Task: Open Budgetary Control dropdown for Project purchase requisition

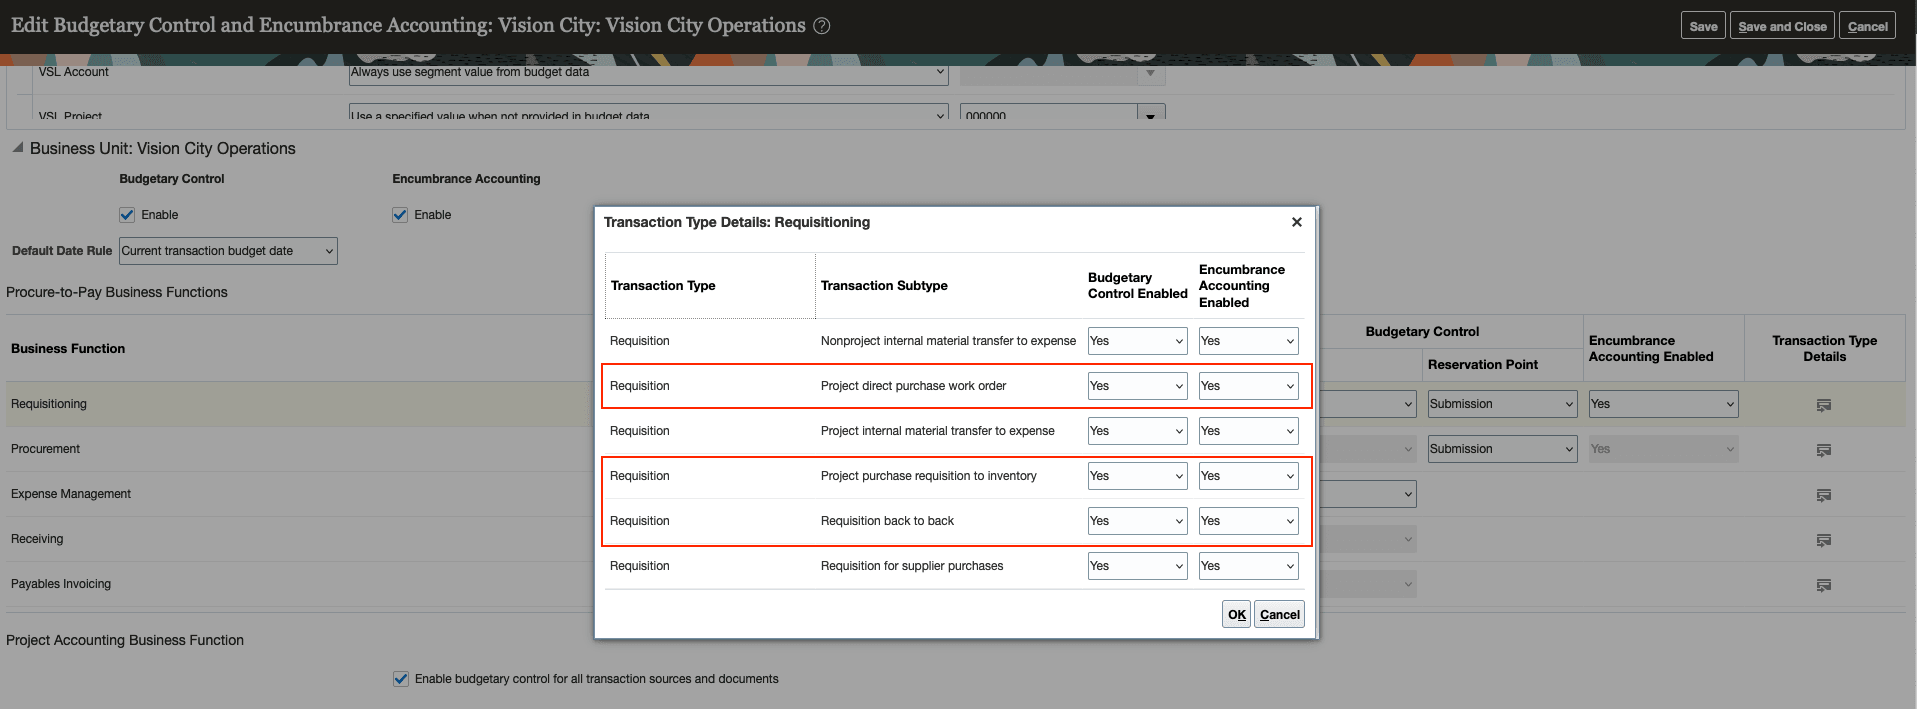Action: pos(1138,476)
